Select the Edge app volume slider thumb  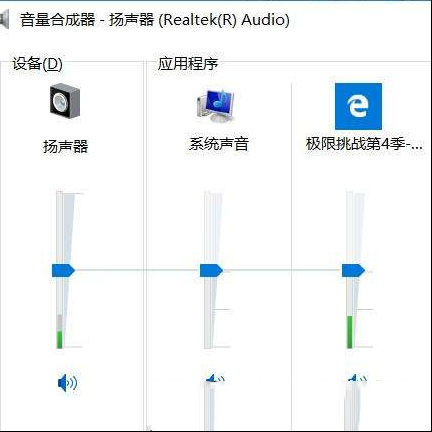tap(353, 270)
